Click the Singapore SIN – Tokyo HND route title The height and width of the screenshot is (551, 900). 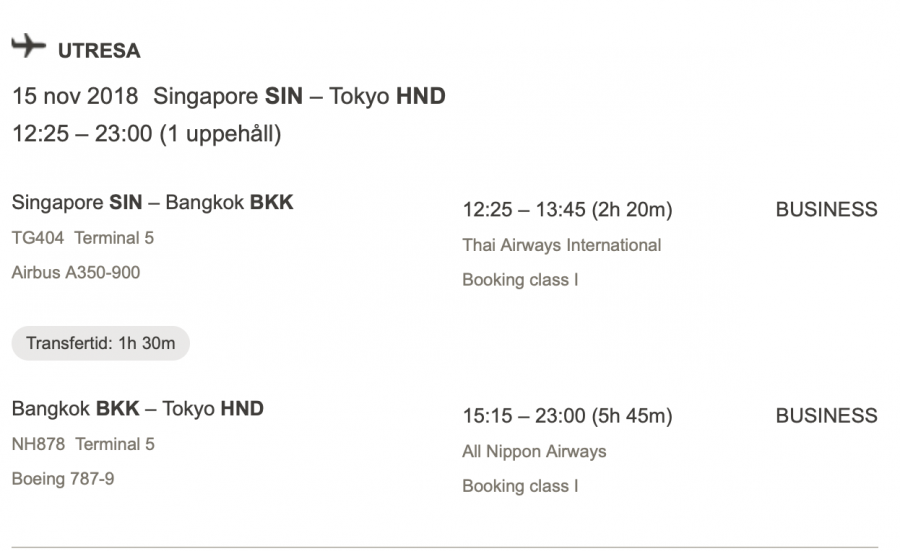point(299,97)
